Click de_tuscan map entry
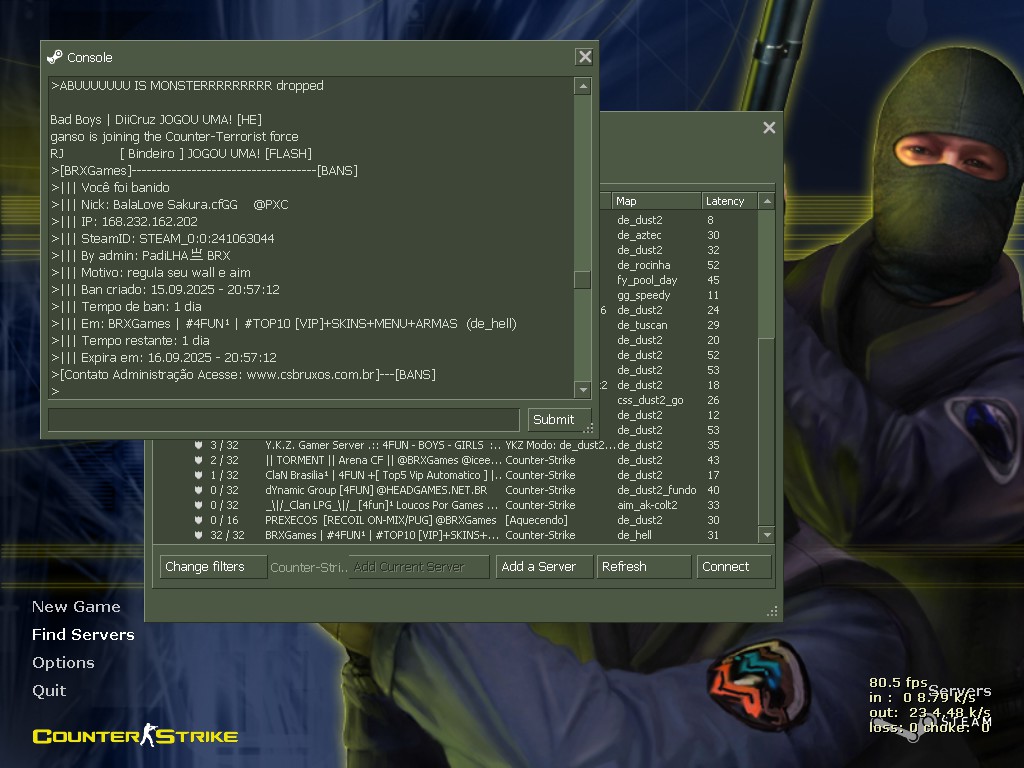 click(642, 325)
